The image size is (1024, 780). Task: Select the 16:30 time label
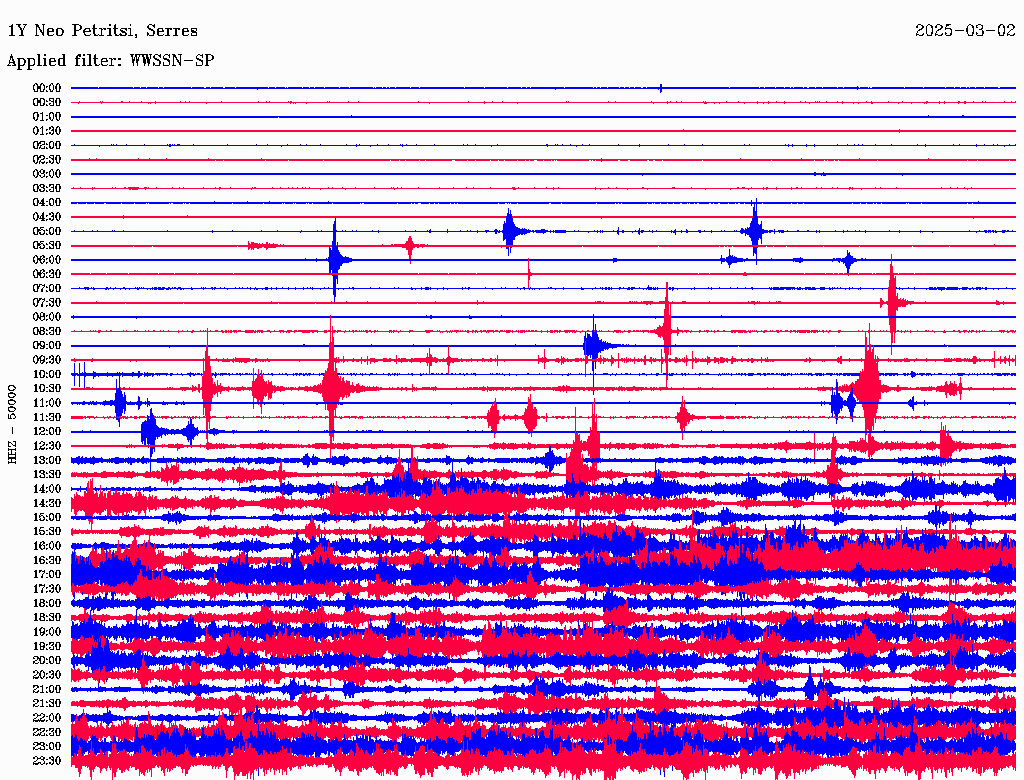click(x=47, y=560)
